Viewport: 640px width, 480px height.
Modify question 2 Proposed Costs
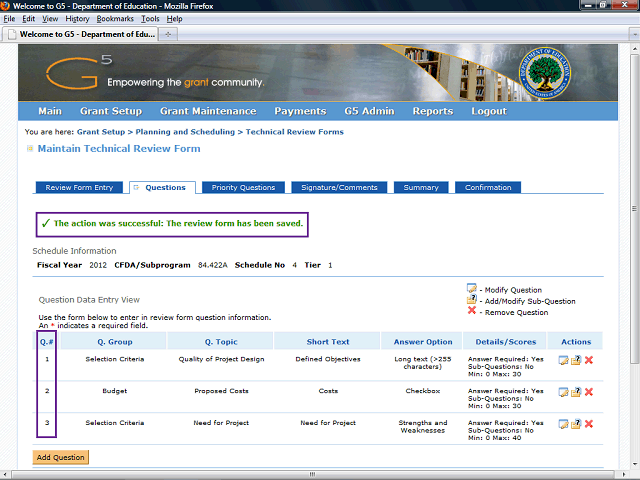pyautogui.click(x=563, y=392)
